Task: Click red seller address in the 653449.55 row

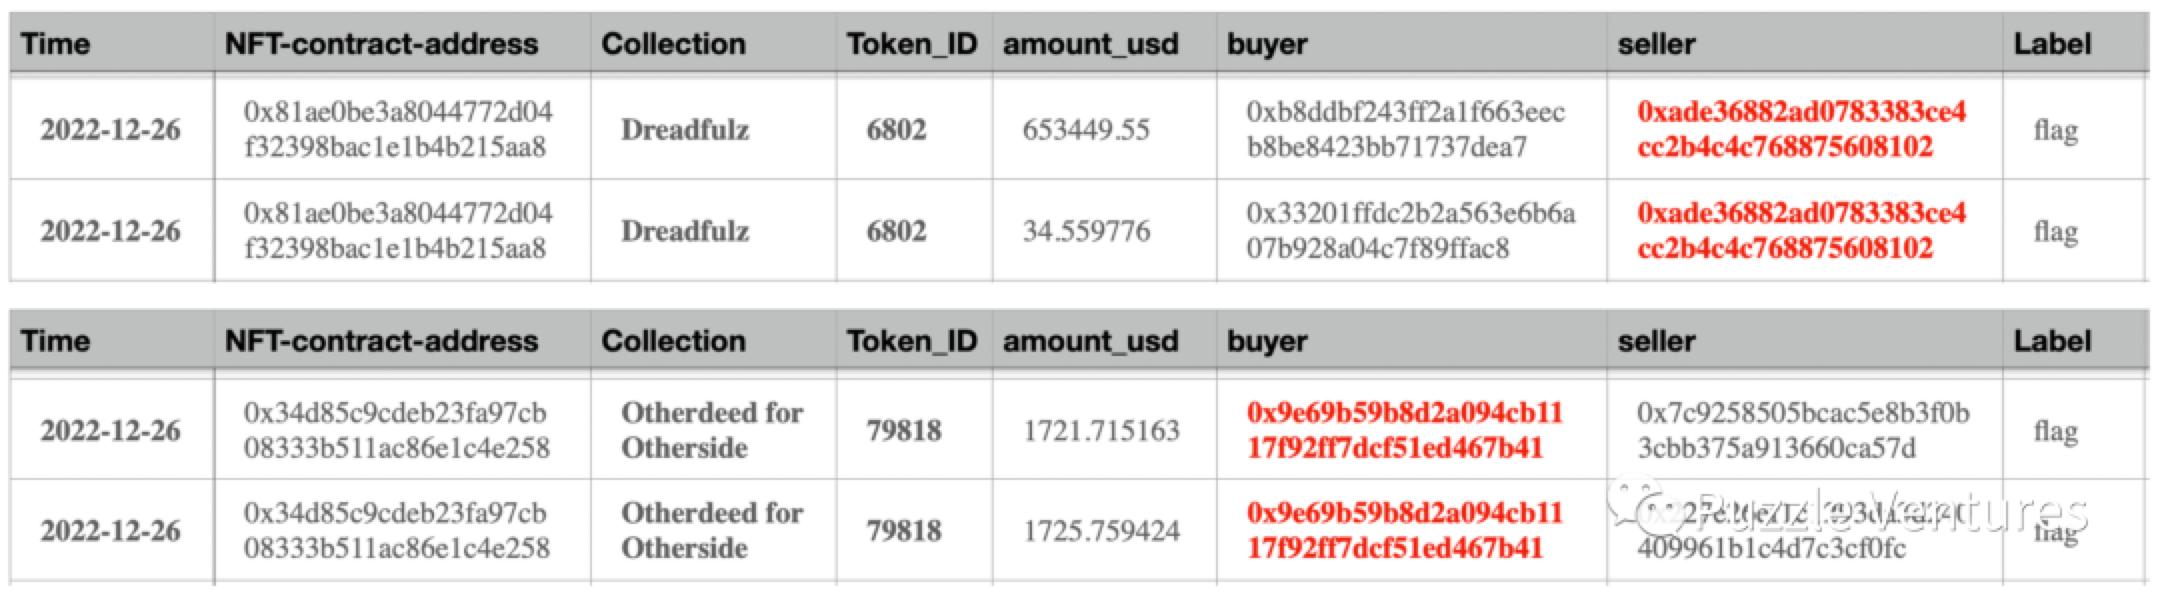Action: coord(1800,130)
